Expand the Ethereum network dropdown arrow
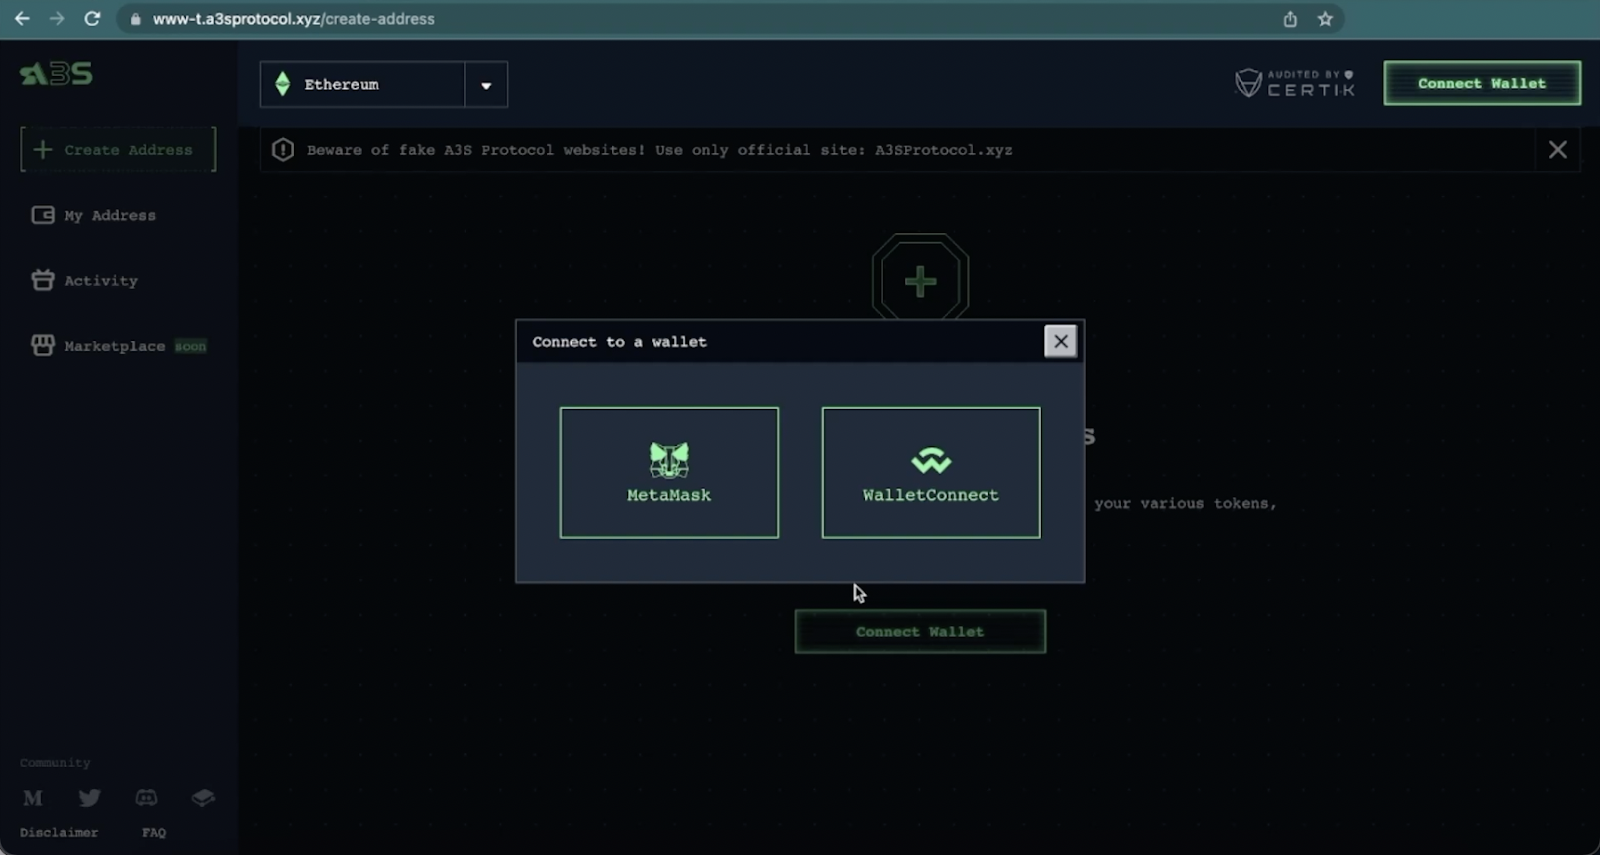Viewport: 1600px width, 855px height. point(486,85)
